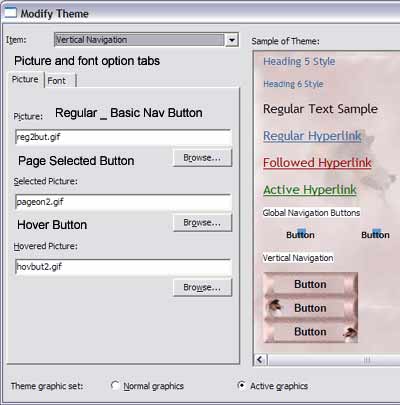Browse for the regular picture file
This screenshot has height=405, width=400.
point(202,158)
